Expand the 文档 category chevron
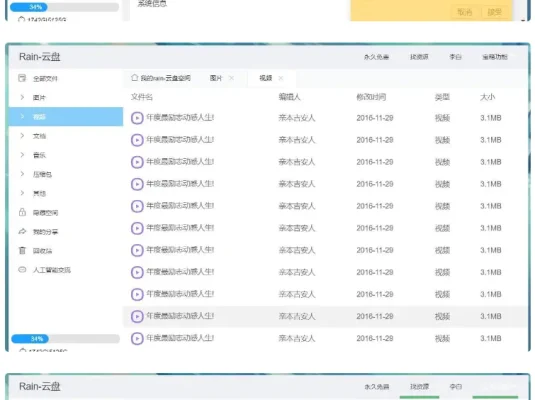Image resolution: width=535 pixels, height=400 pixels. click(22, 136)
